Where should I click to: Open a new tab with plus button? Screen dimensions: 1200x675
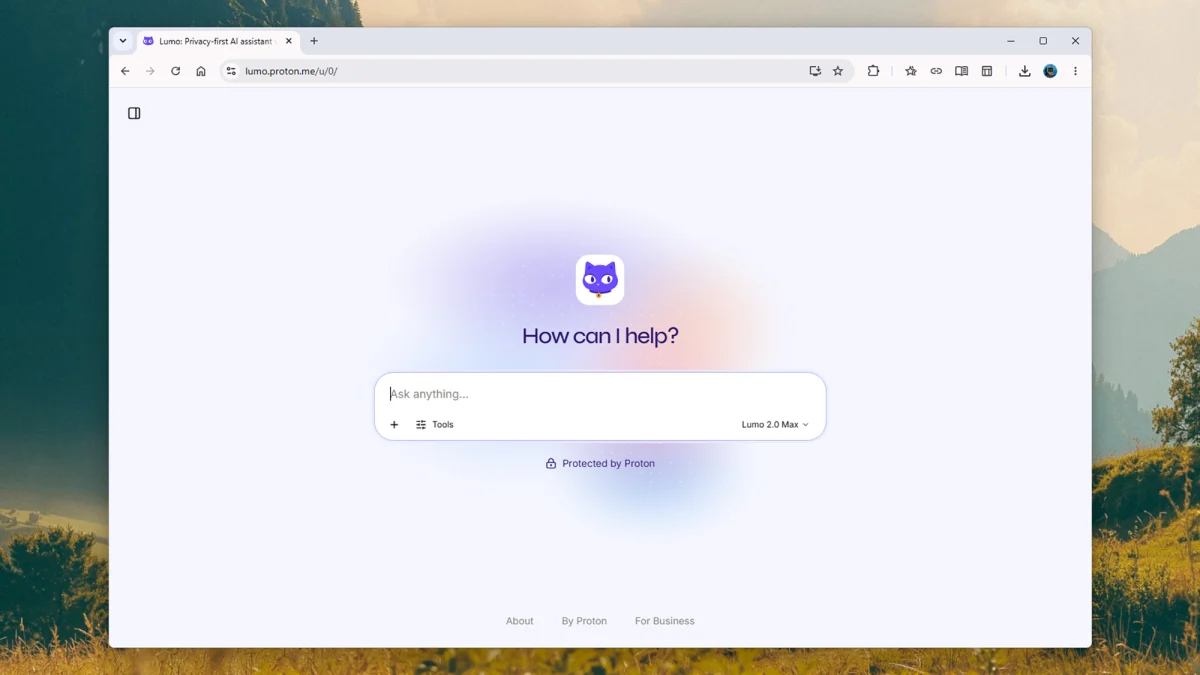pyautogui.click(x=314, y=41)
